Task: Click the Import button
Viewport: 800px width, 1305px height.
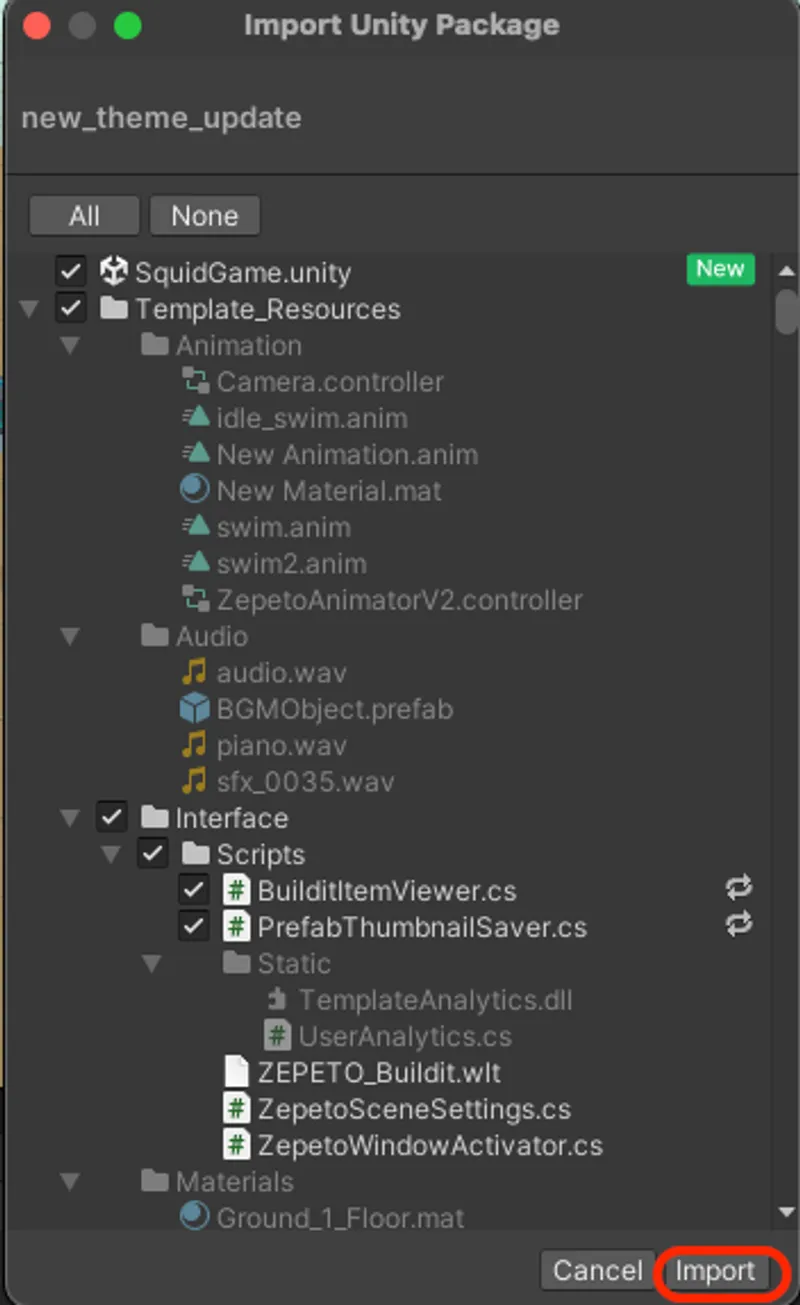Action: (x=716, y=1271)
